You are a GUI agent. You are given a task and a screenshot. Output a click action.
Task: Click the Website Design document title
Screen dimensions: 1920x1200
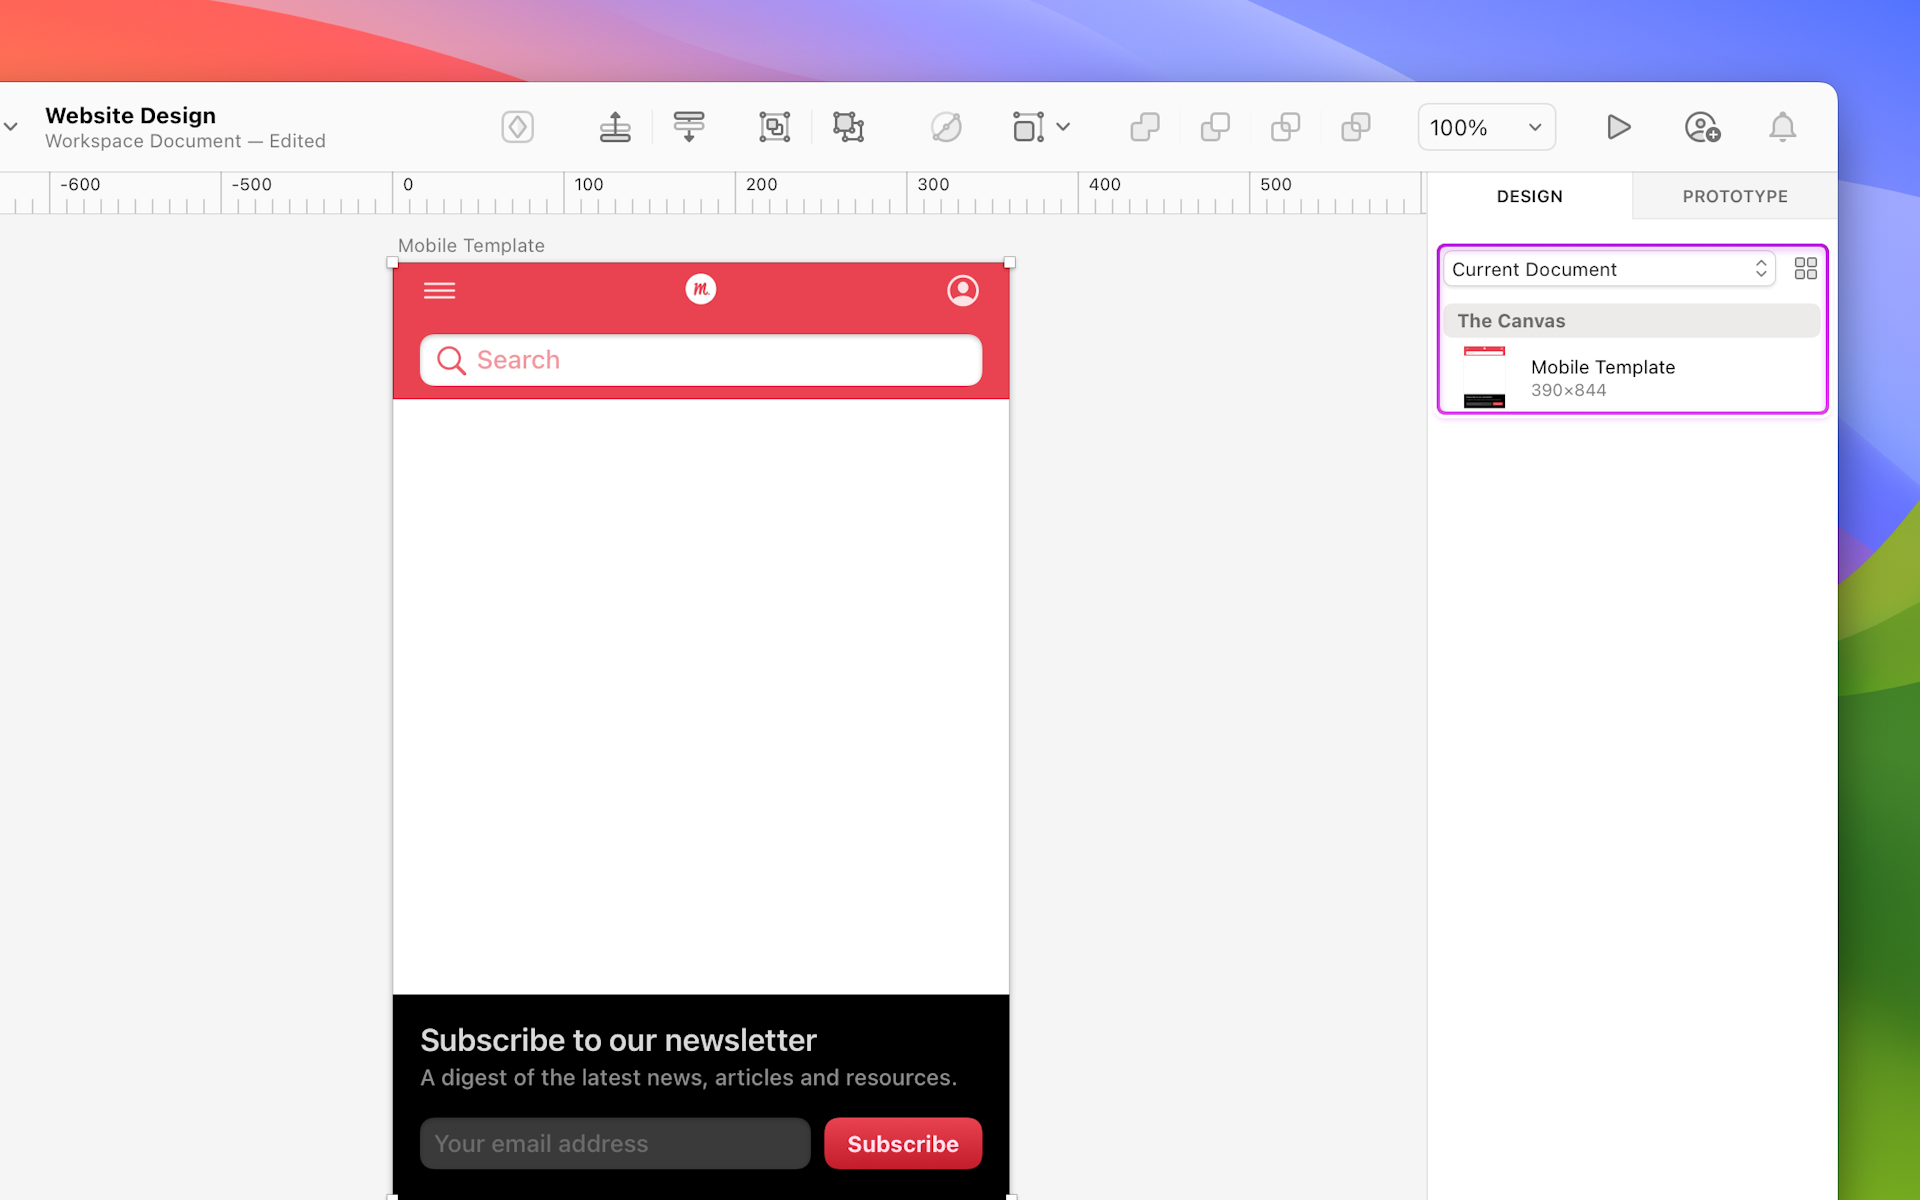[x=130, y=116]
